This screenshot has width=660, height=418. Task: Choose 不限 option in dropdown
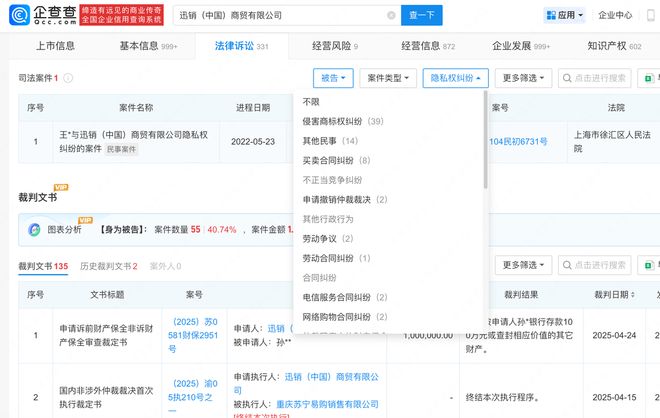click(x=311, y=102)
